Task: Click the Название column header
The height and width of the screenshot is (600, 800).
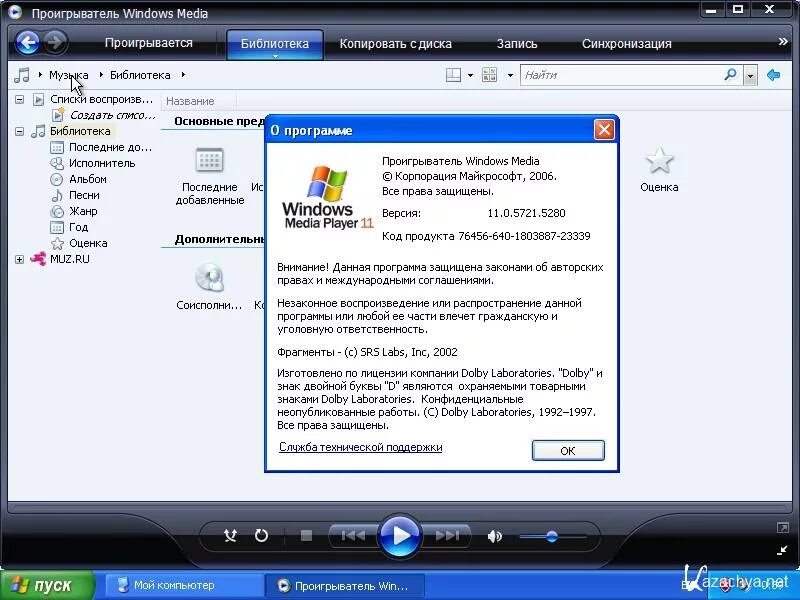Action: tap(190, 101)
